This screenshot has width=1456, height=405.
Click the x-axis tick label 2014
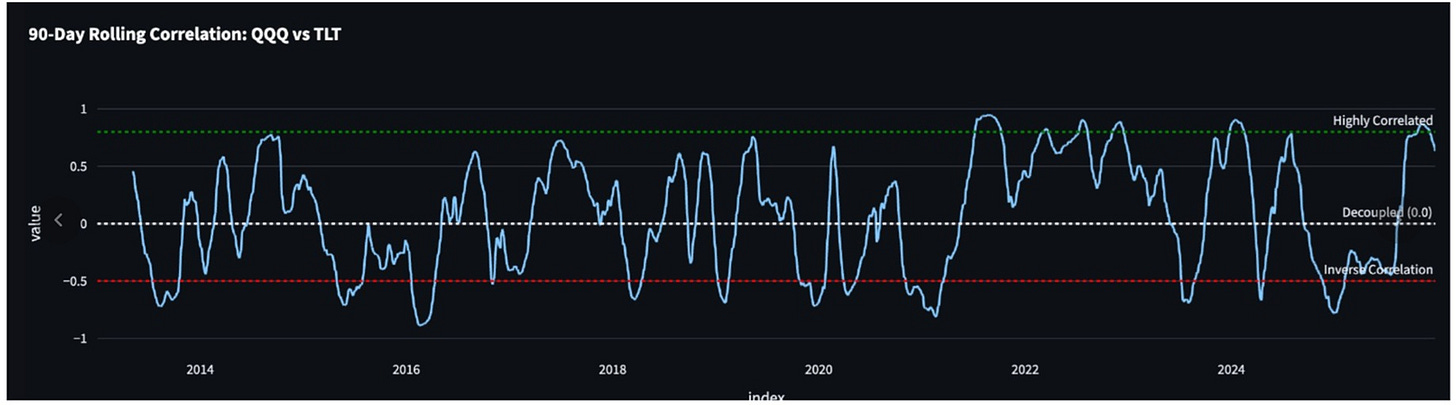pyautogui.click(x=200, y=369)
